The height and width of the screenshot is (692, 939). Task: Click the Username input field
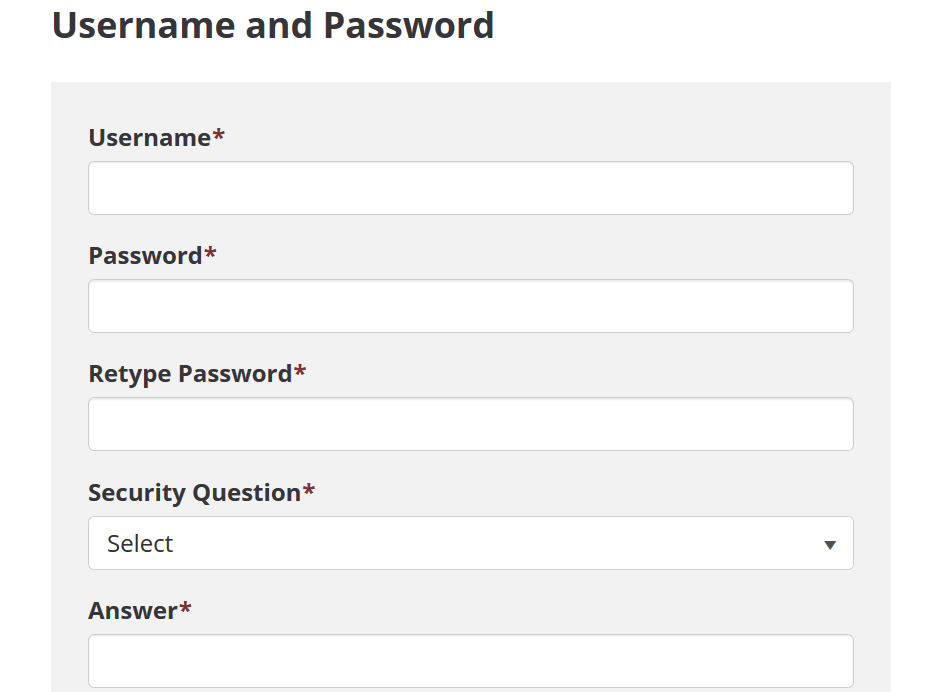click(x=471, y=188)
